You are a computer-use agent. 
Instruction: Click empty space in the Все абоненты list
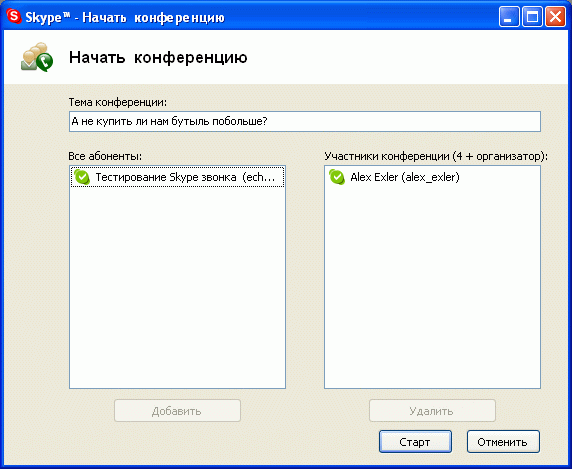click(x=177, y=288)
